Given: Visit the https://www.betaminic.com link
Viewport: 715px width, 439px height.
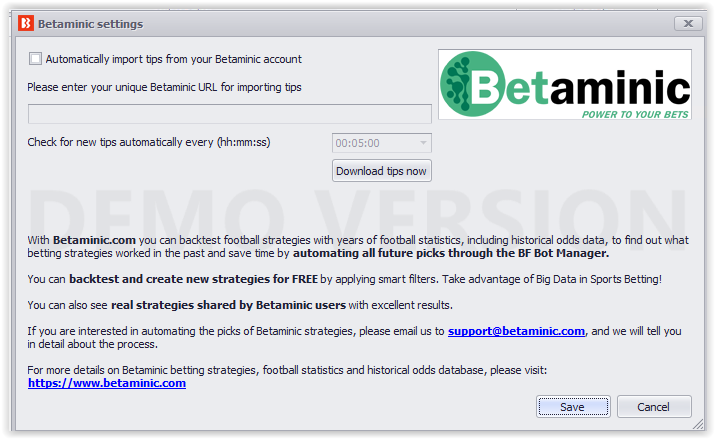Looking at the screenshot, I should (x=107, y=383).
